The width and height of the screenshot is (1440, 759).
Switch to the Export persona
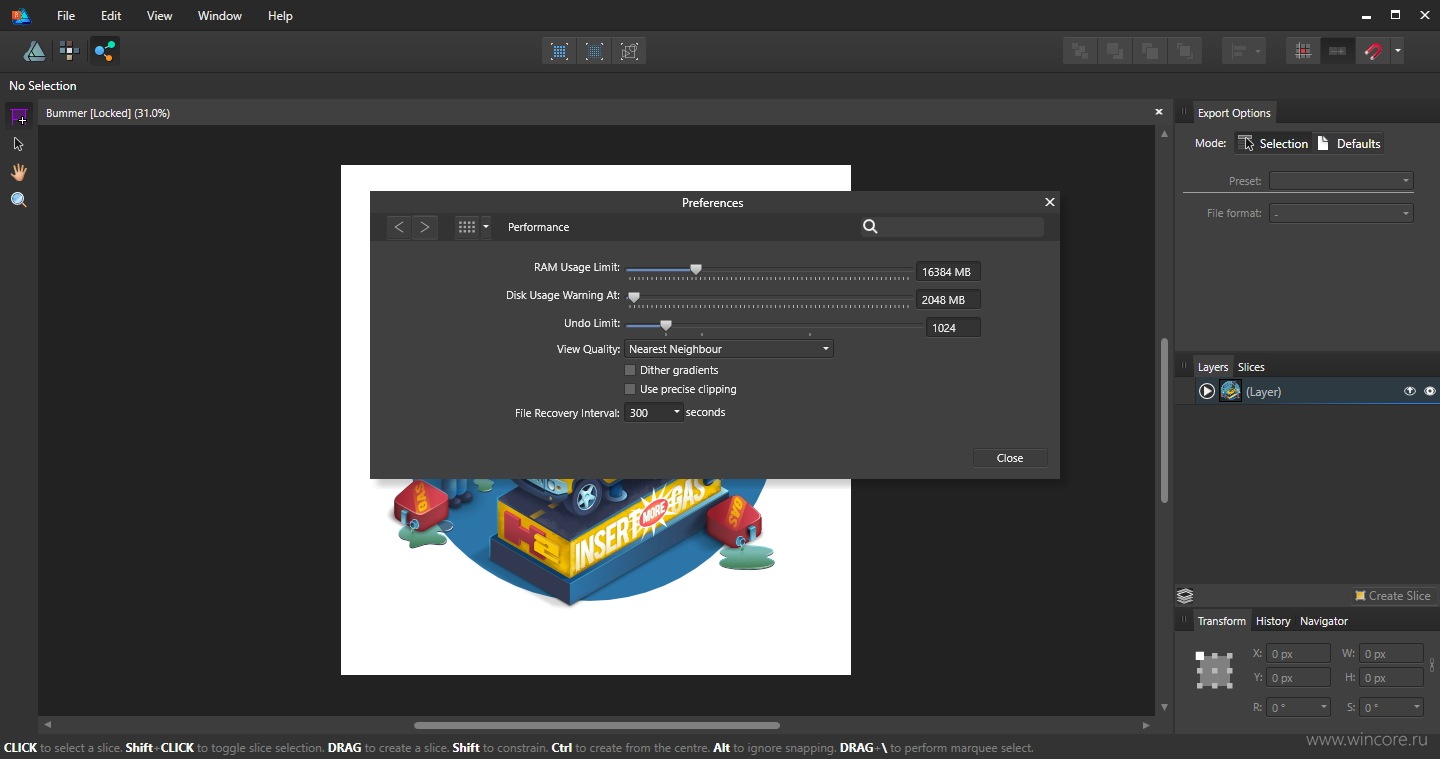tap(104, 50)
